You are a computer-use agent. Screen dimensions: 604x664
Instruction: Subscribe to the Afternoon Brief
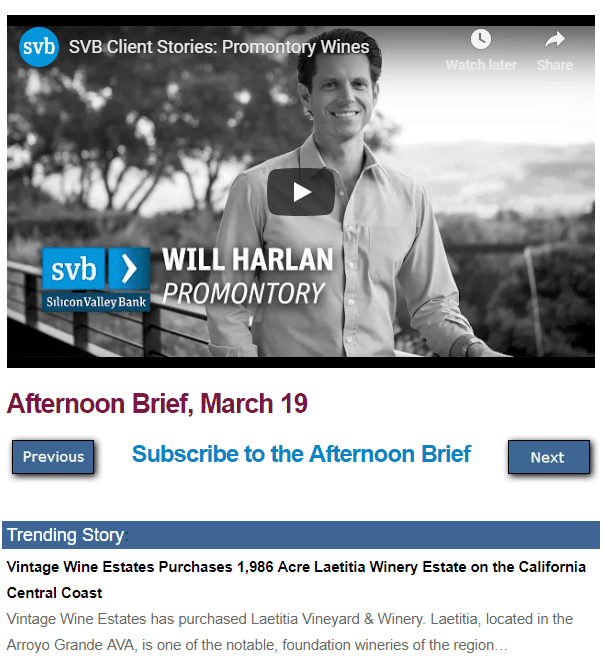pyautogui.click(x=301, y=454)
